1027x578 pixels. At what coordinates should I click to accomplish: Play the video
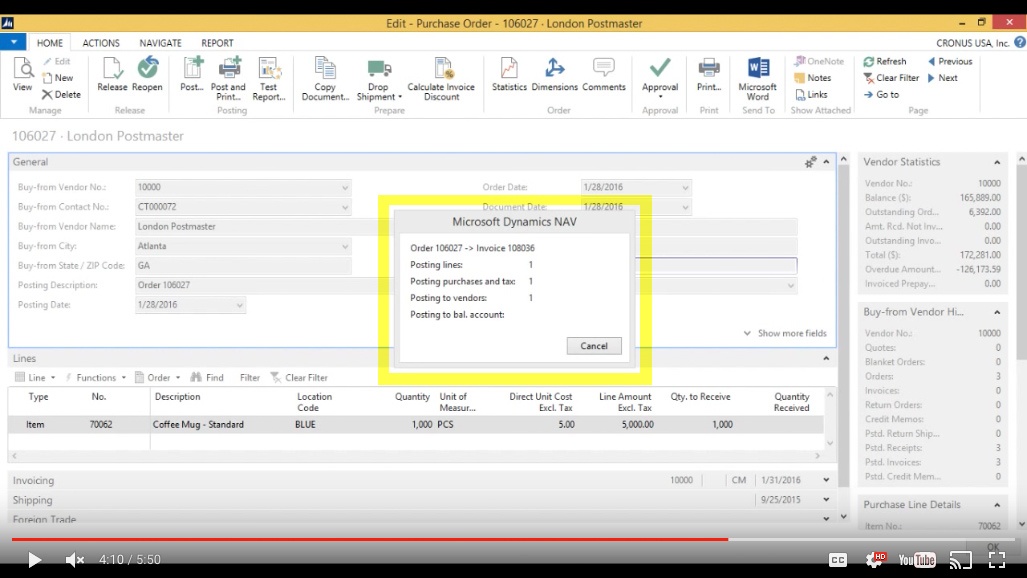(34, 560)
